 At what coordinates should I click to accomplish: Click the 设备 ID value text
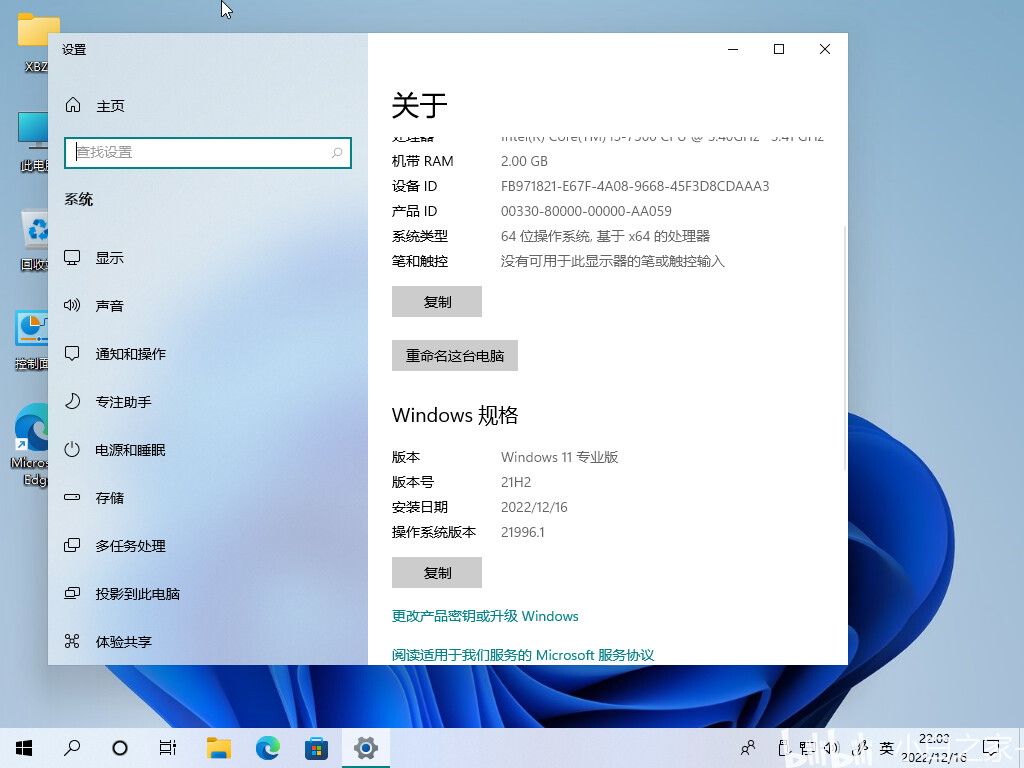pyautogui.click(x=635, y=186)
